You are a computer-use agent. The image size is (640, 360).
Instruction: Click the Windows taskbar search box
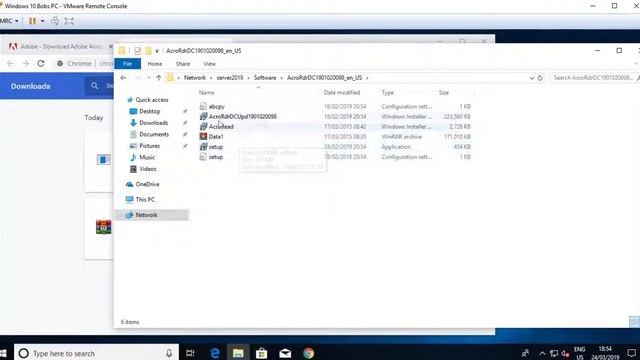click(96, 353)
